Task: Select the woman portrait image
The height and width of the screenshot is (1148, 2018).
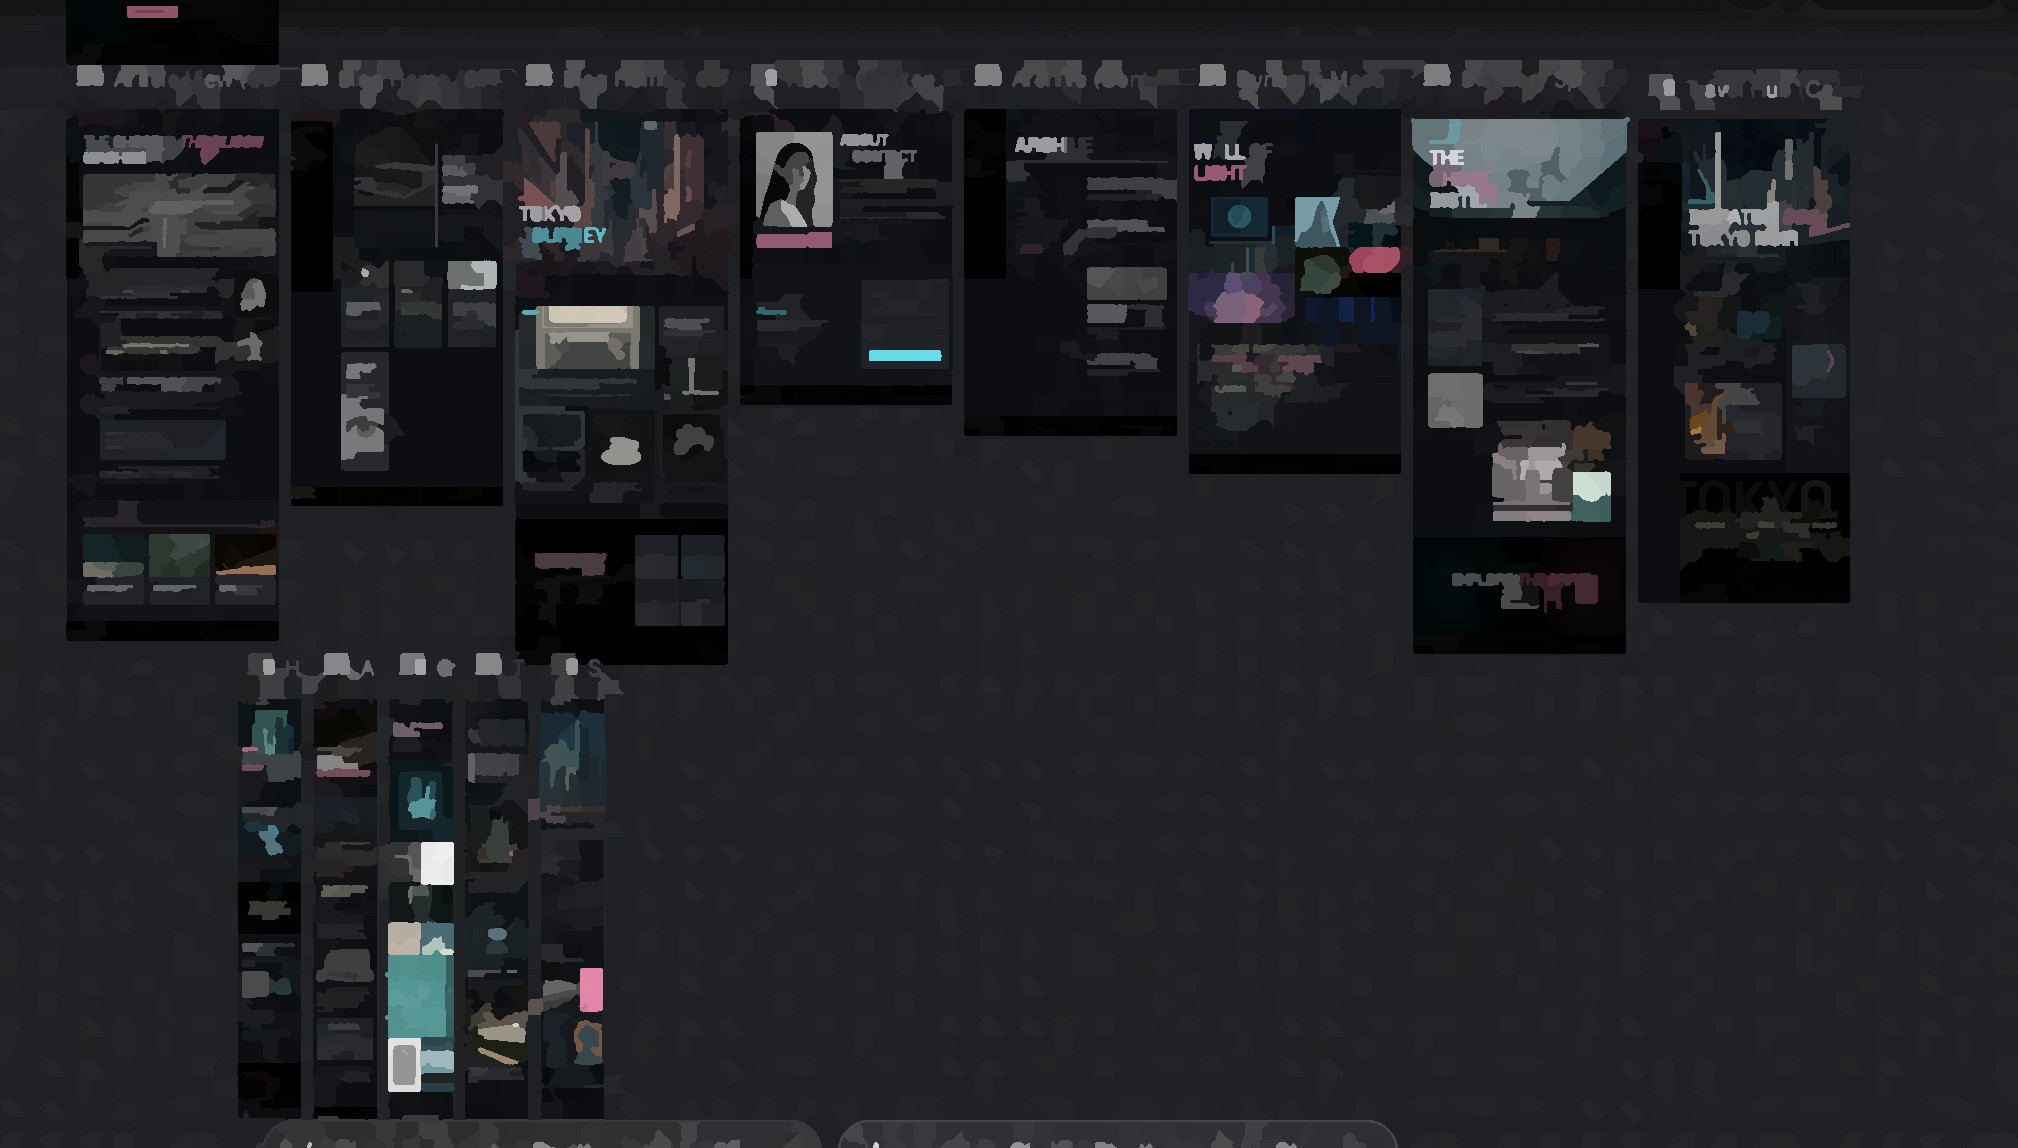Action: point(794,180)
